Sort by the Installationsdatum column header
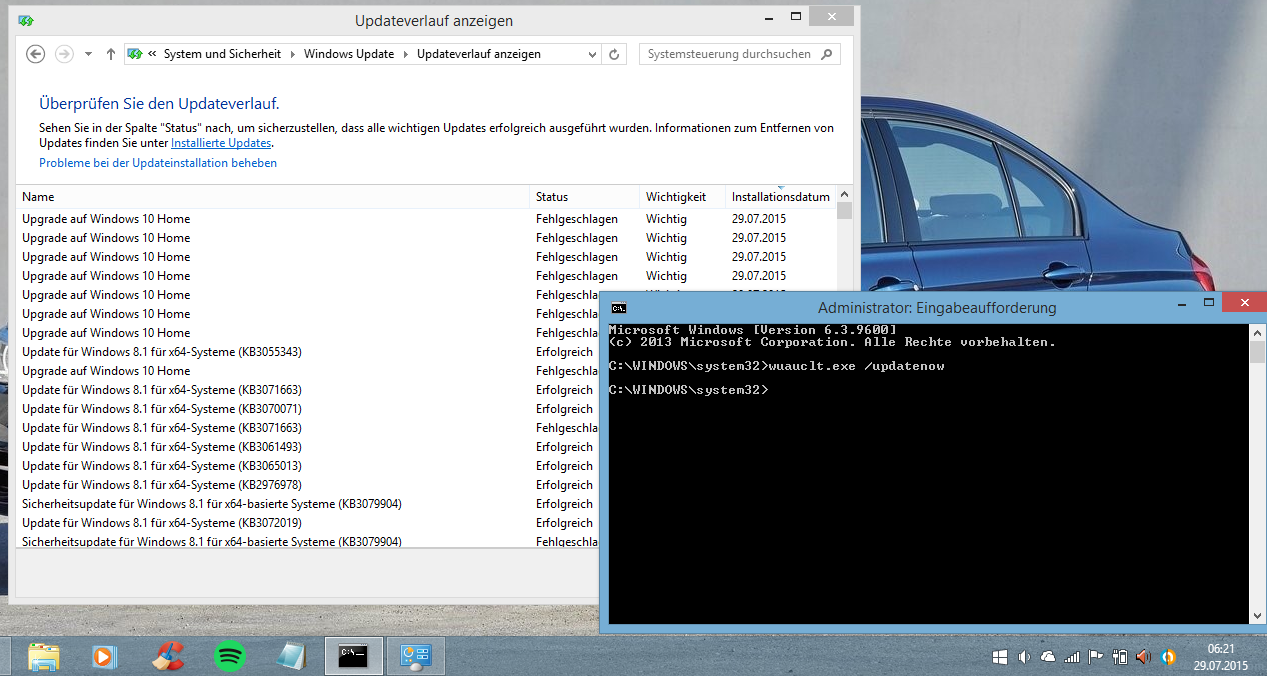 point(780,197)
